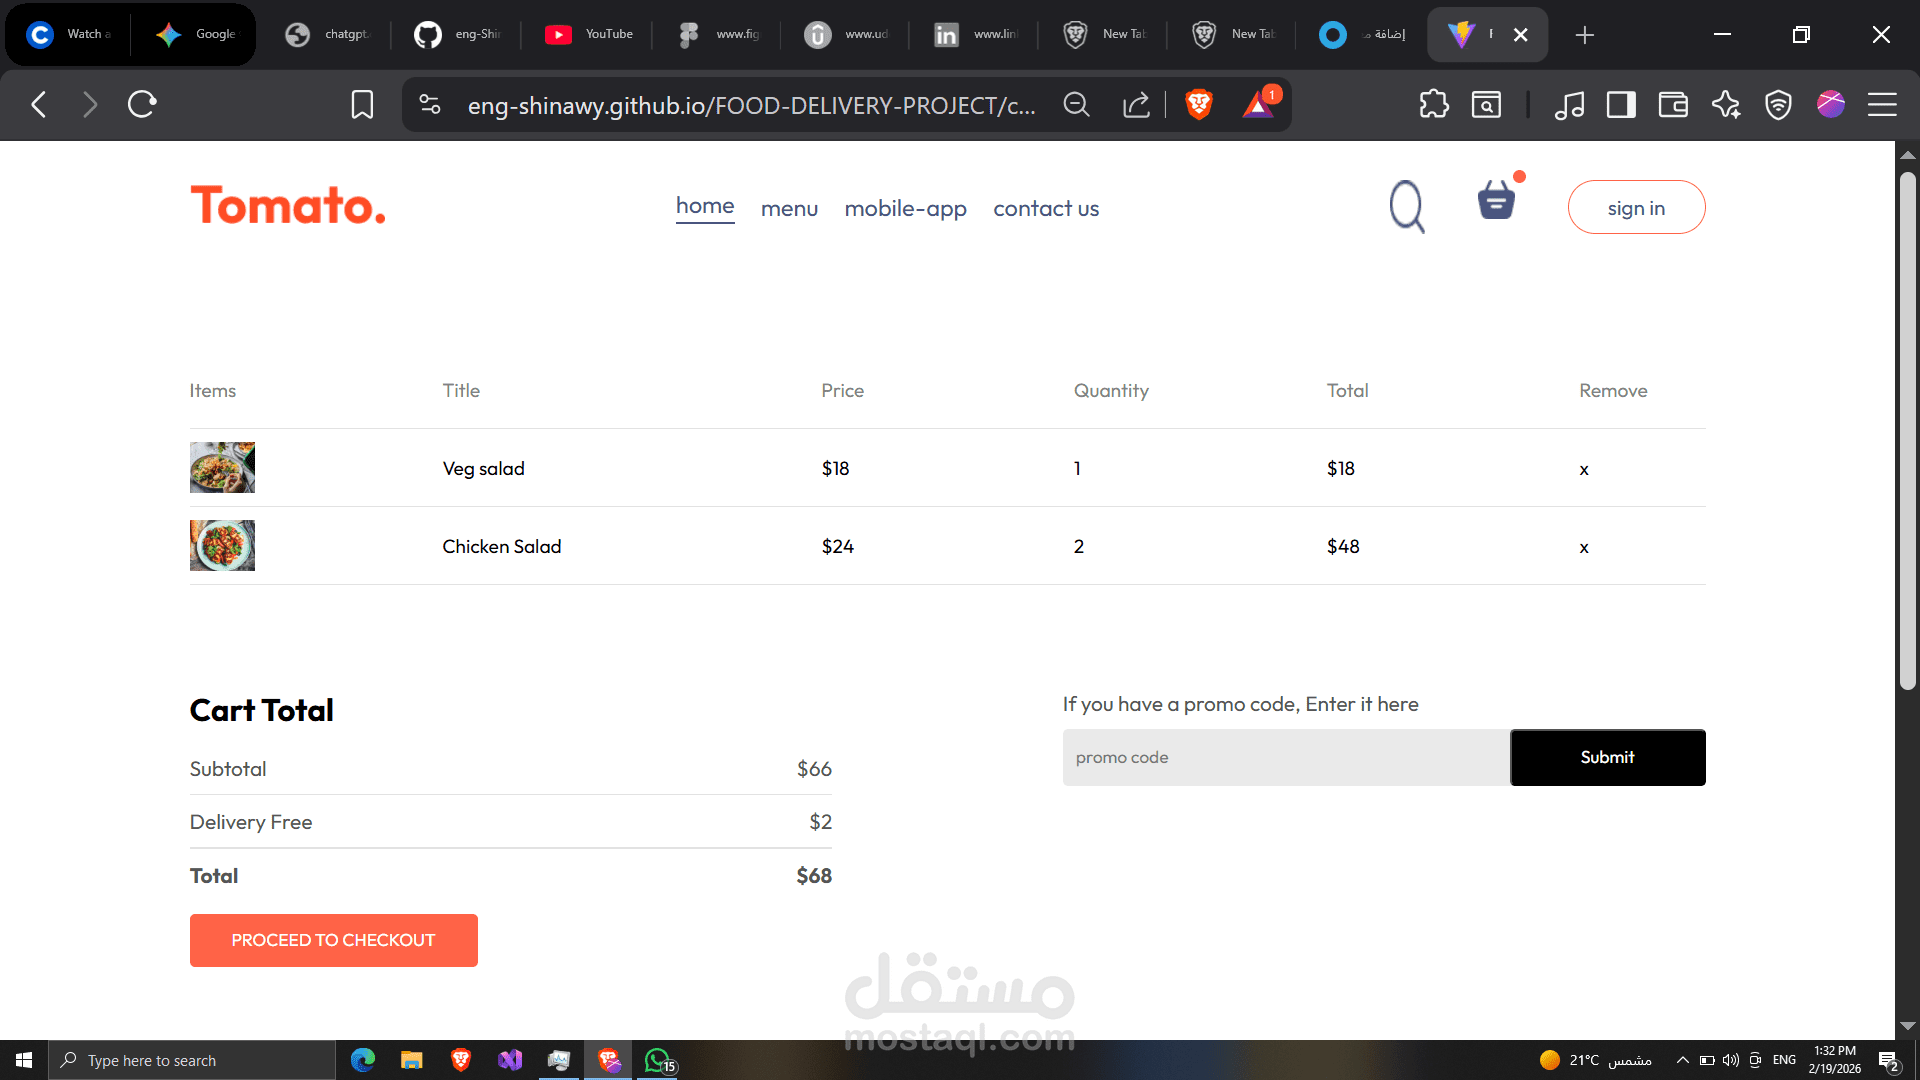Open the browser hamburger main menu
Screen dimensions: 1920x1080
[1882, 104]
